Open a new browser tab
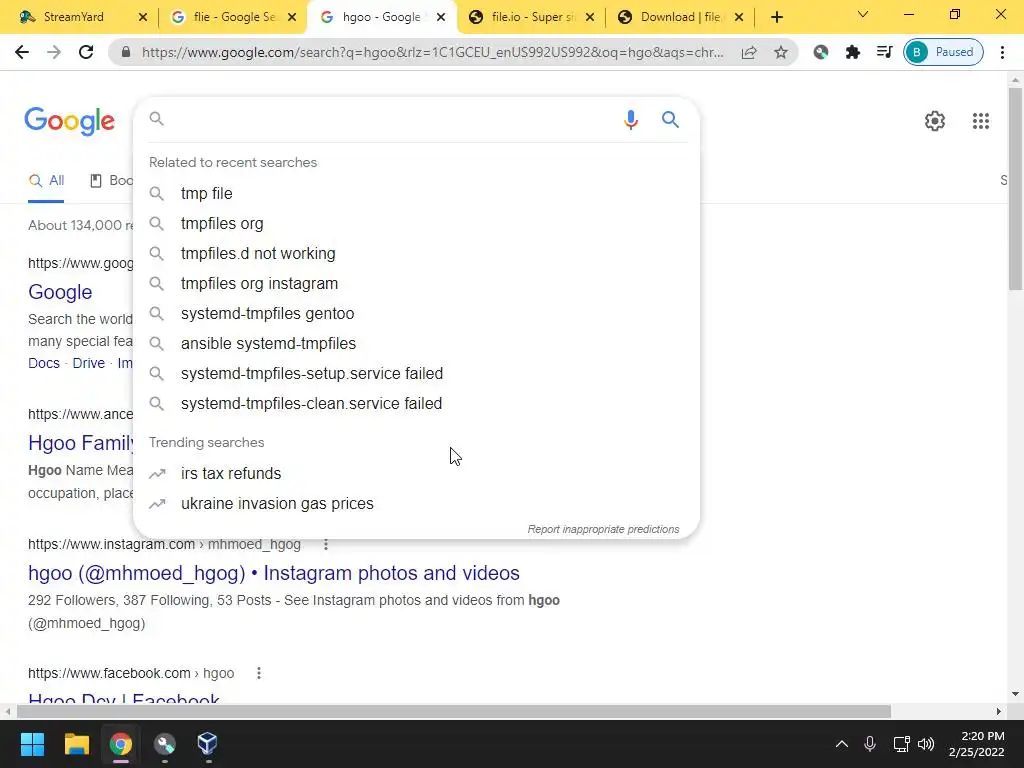This screenshot has height=768, width=1024. click(x=776, y=17)
